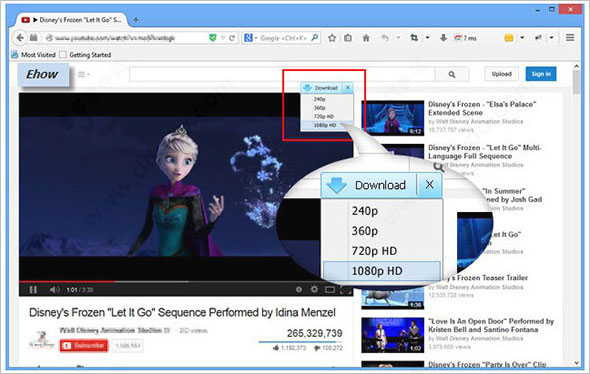Screen dimensions: 590x374
Task: Open the player settings gear
Action: (x=314, y=289)
